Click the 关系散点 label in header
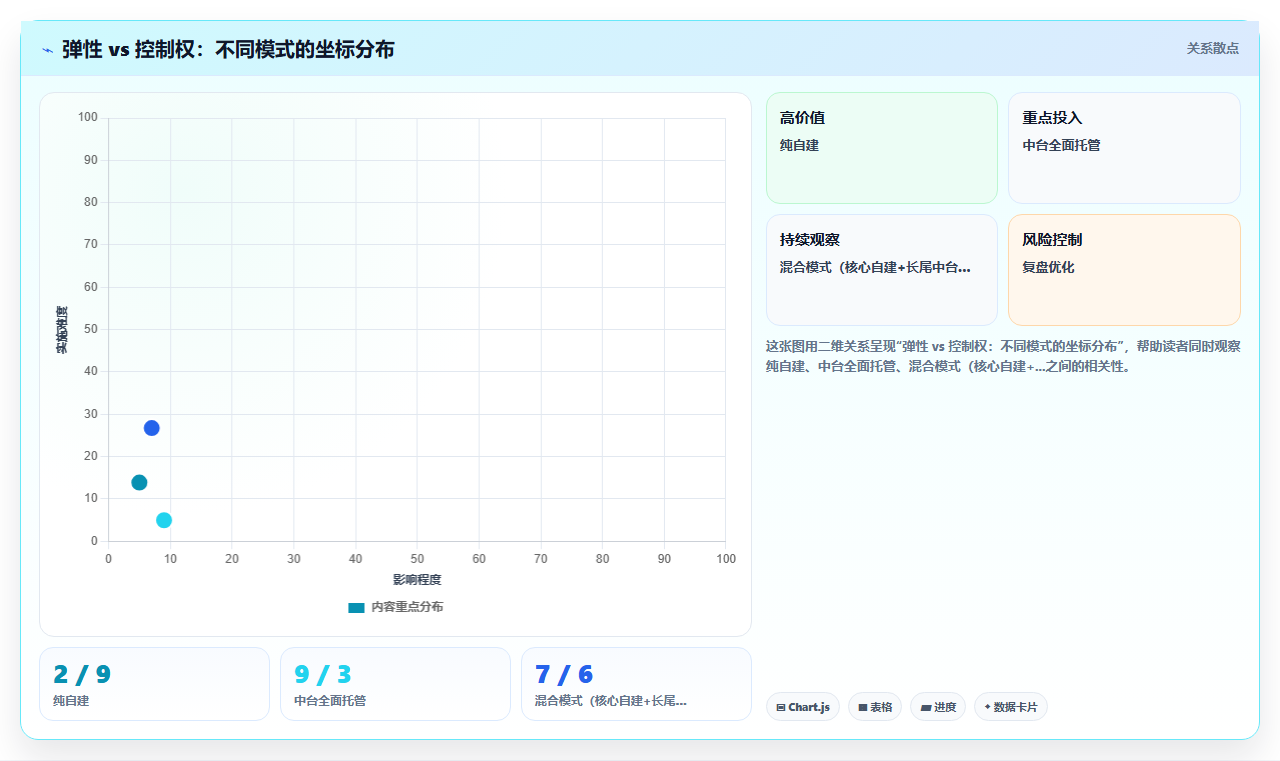This screenshot has height=761, width=1280. (1212, 48)
